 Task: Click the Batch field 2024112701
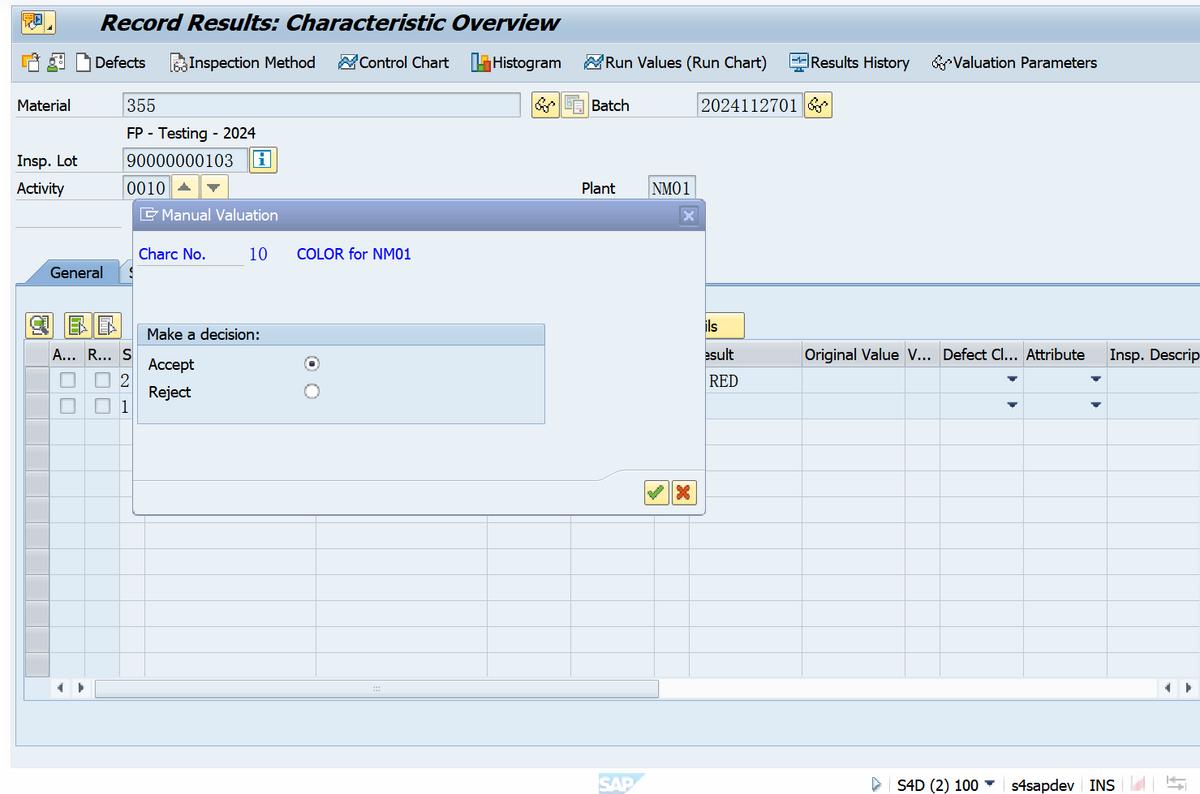click(749, 105)
